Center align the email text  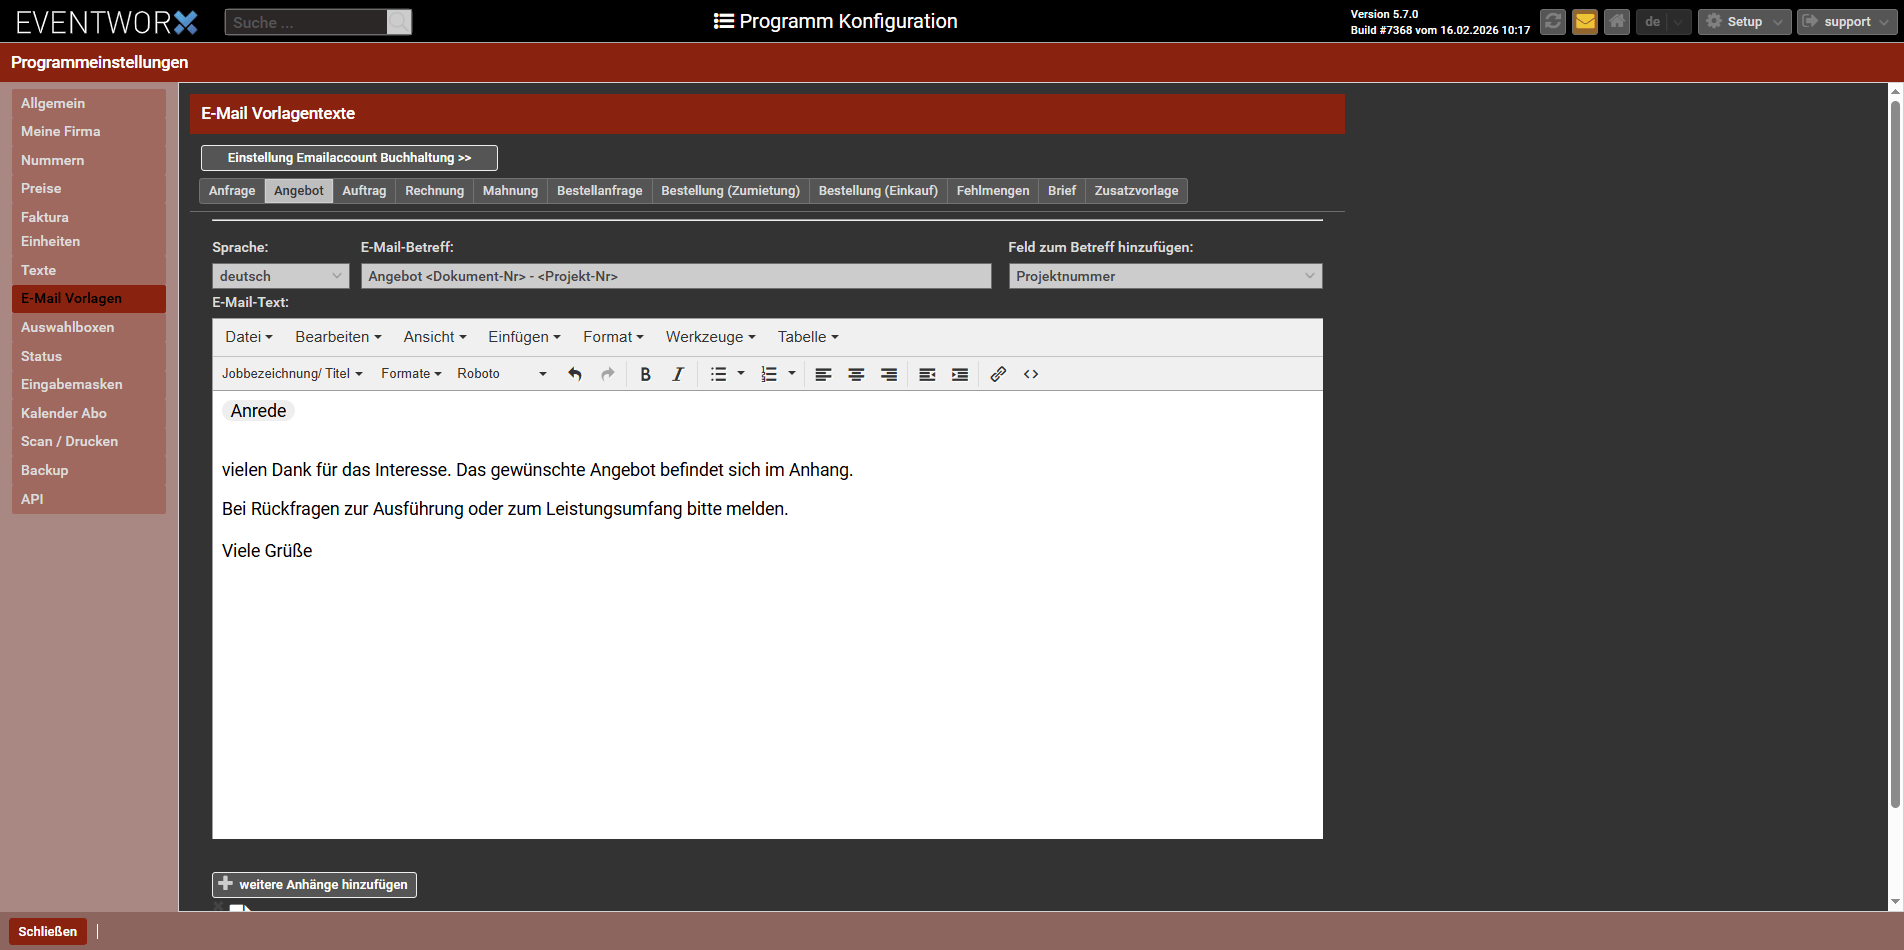(x=856, y=374)
